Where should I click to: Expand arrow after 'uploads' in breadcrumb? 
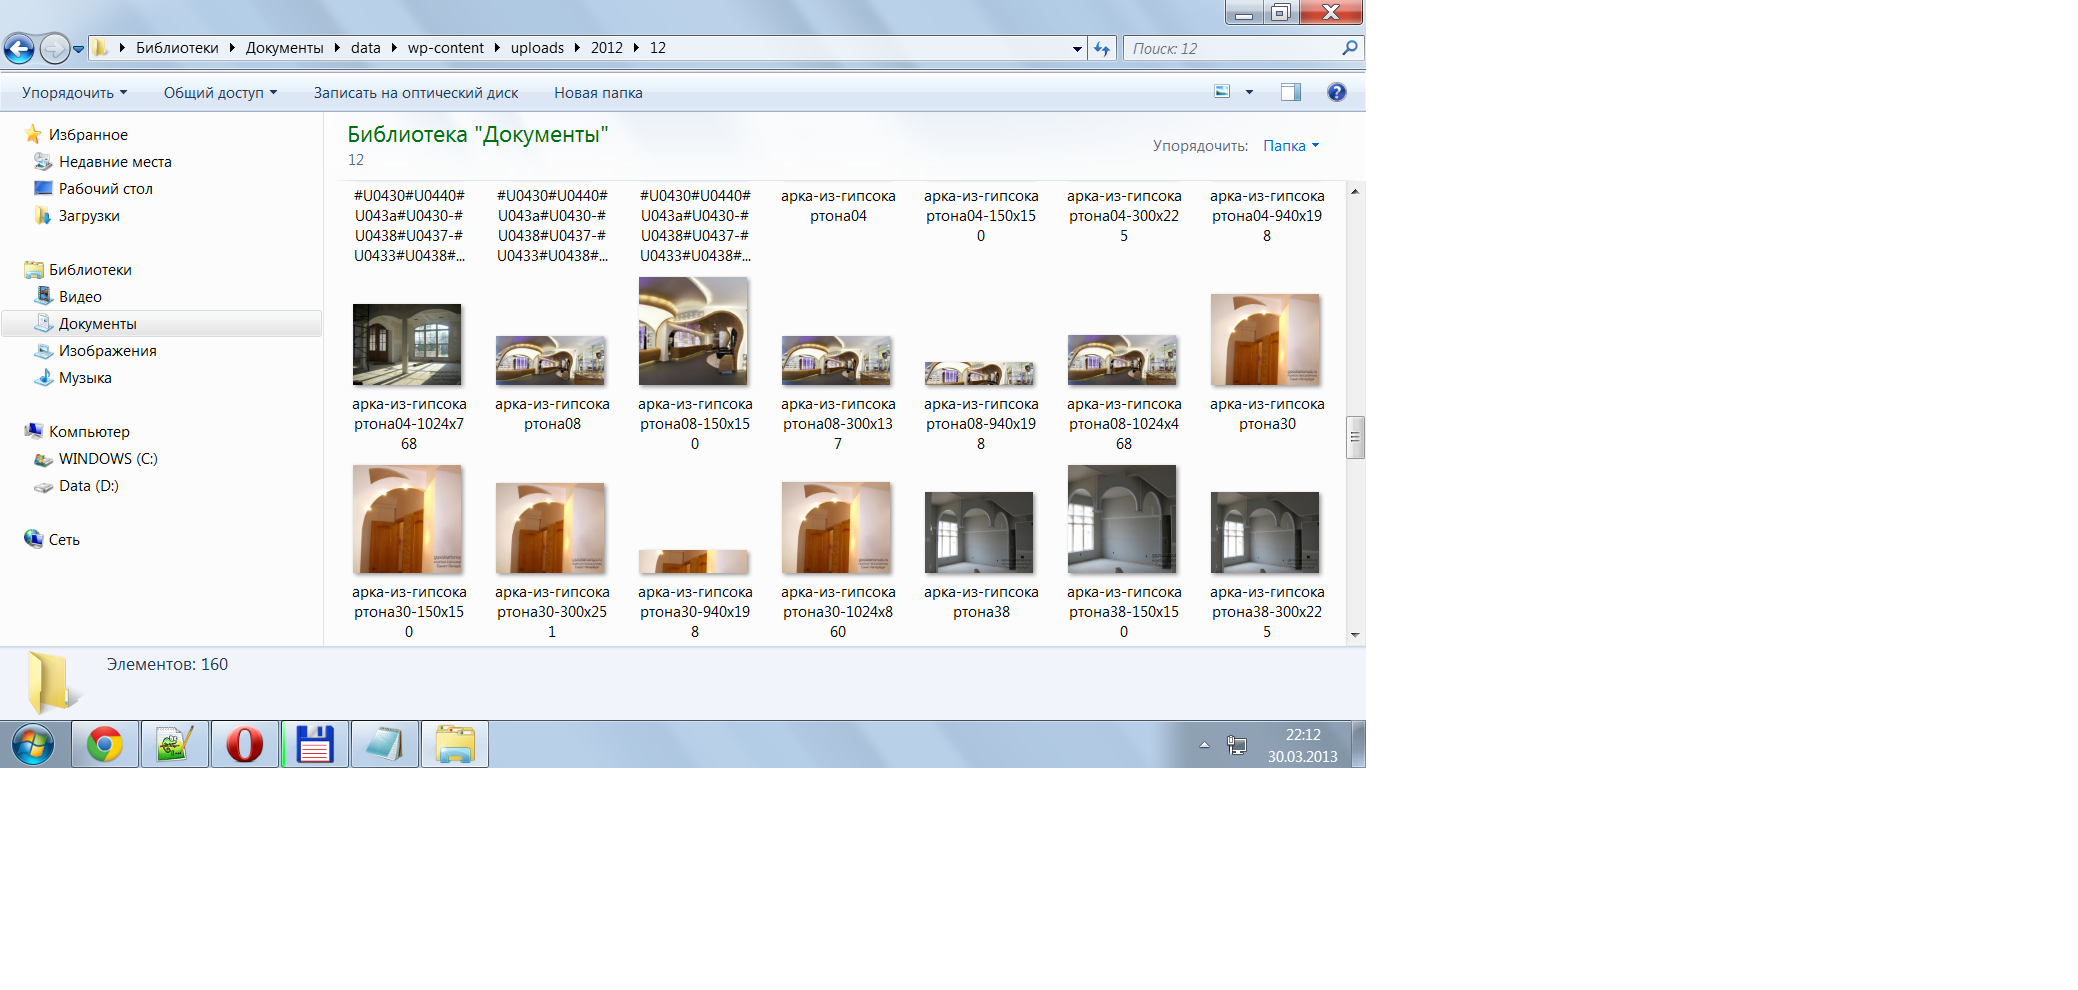coord(577,48)
